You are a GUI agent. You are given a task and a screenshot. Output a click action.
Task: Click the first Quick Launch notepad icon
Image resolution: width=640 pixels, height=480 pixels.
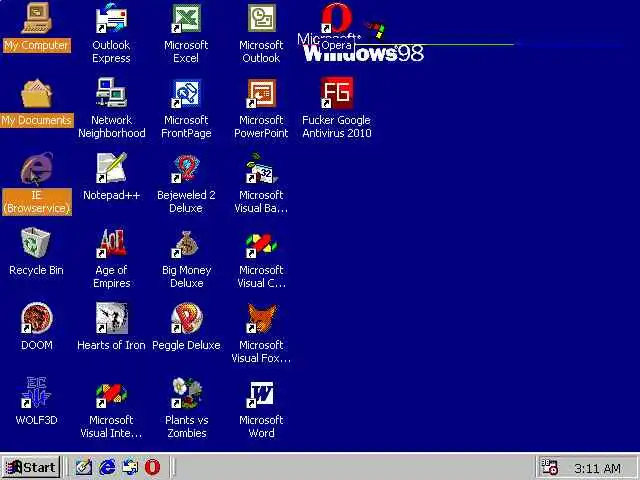tap(84, 467)
